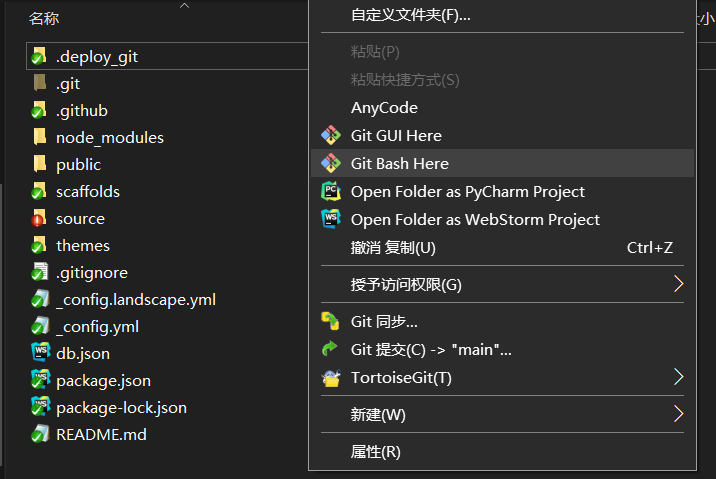The image size is (716, 479).
Task: Click the TortoiseGit turtle icon
Action: (x=331, y=378)
